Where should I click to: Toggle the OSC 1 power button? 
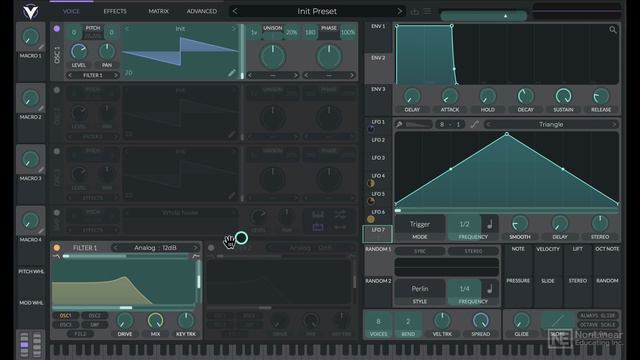(x=57, y=29)
